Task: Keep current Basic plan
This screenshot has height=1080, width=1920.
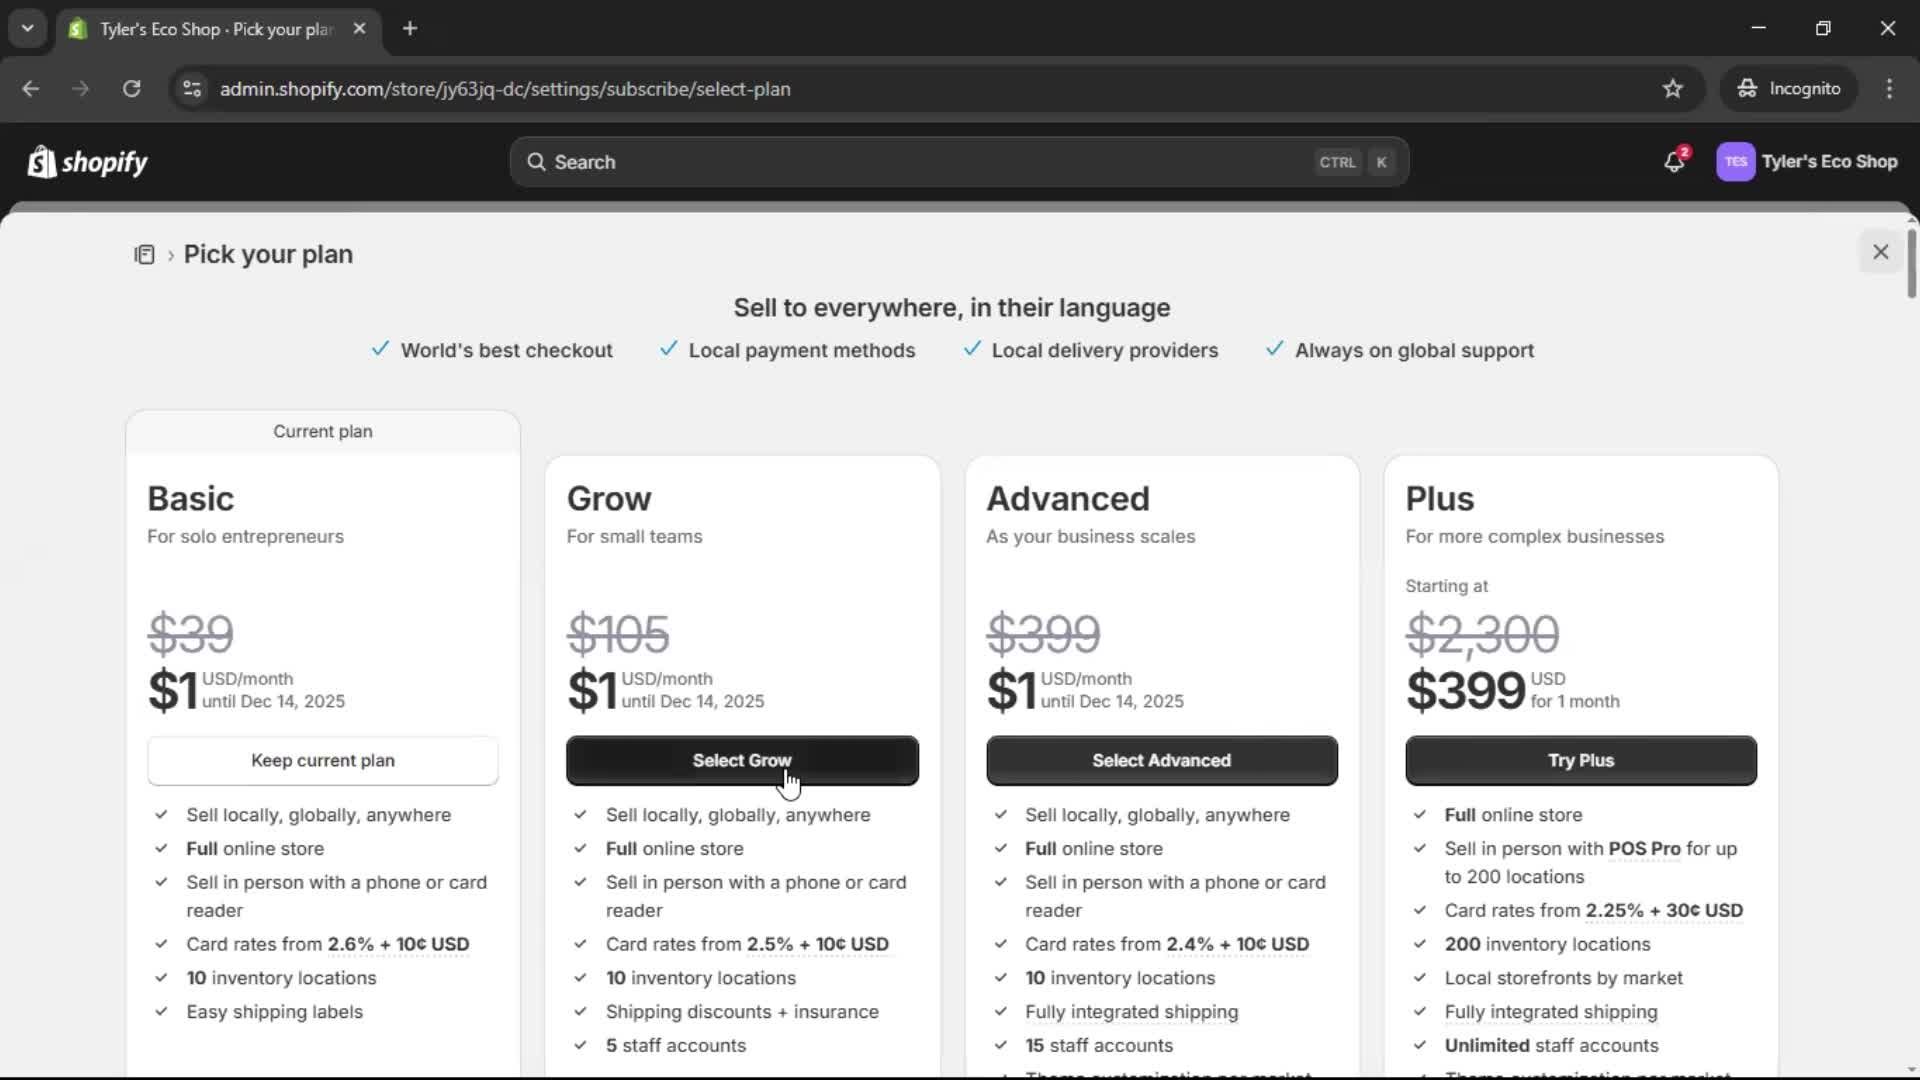Action: point(323,761)
